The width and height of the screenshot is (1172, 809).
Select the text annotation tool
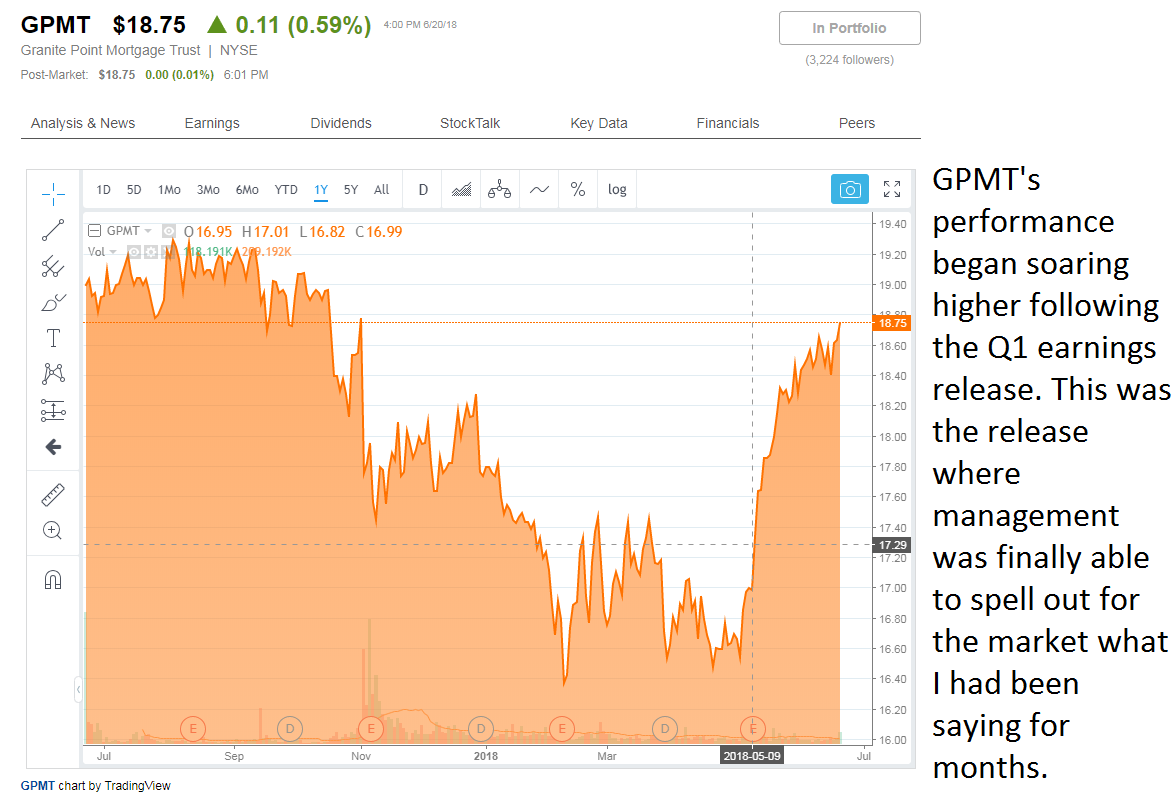pyautogui.click(x=53, y=338)
